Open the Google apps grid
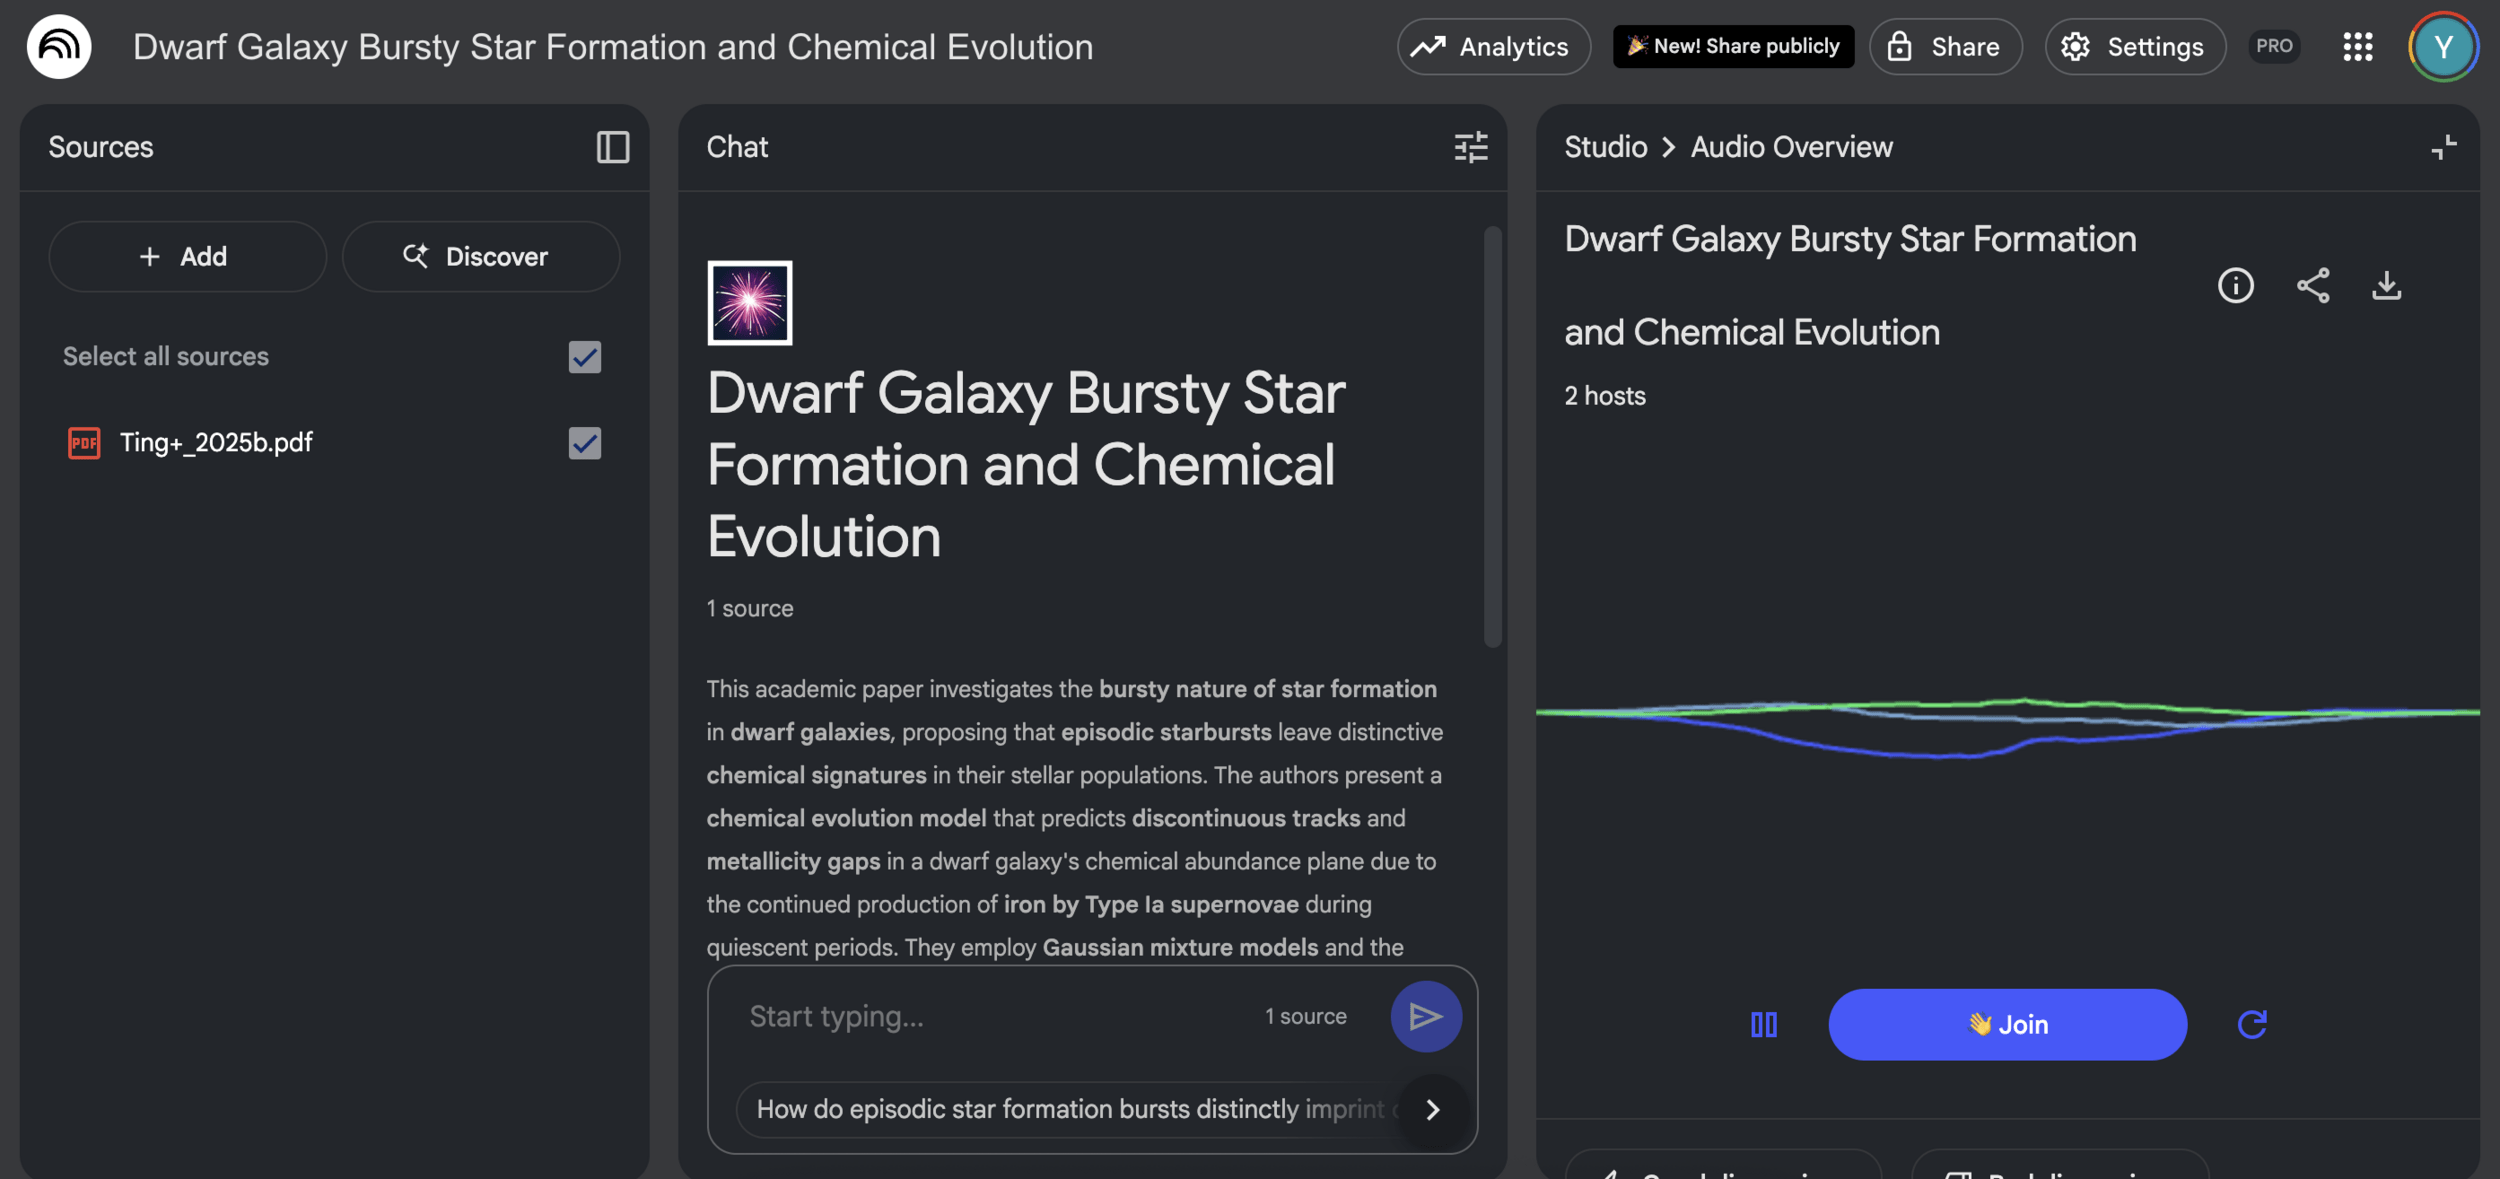This screenshot has width=2500, height=1179. click(2357, 46)
